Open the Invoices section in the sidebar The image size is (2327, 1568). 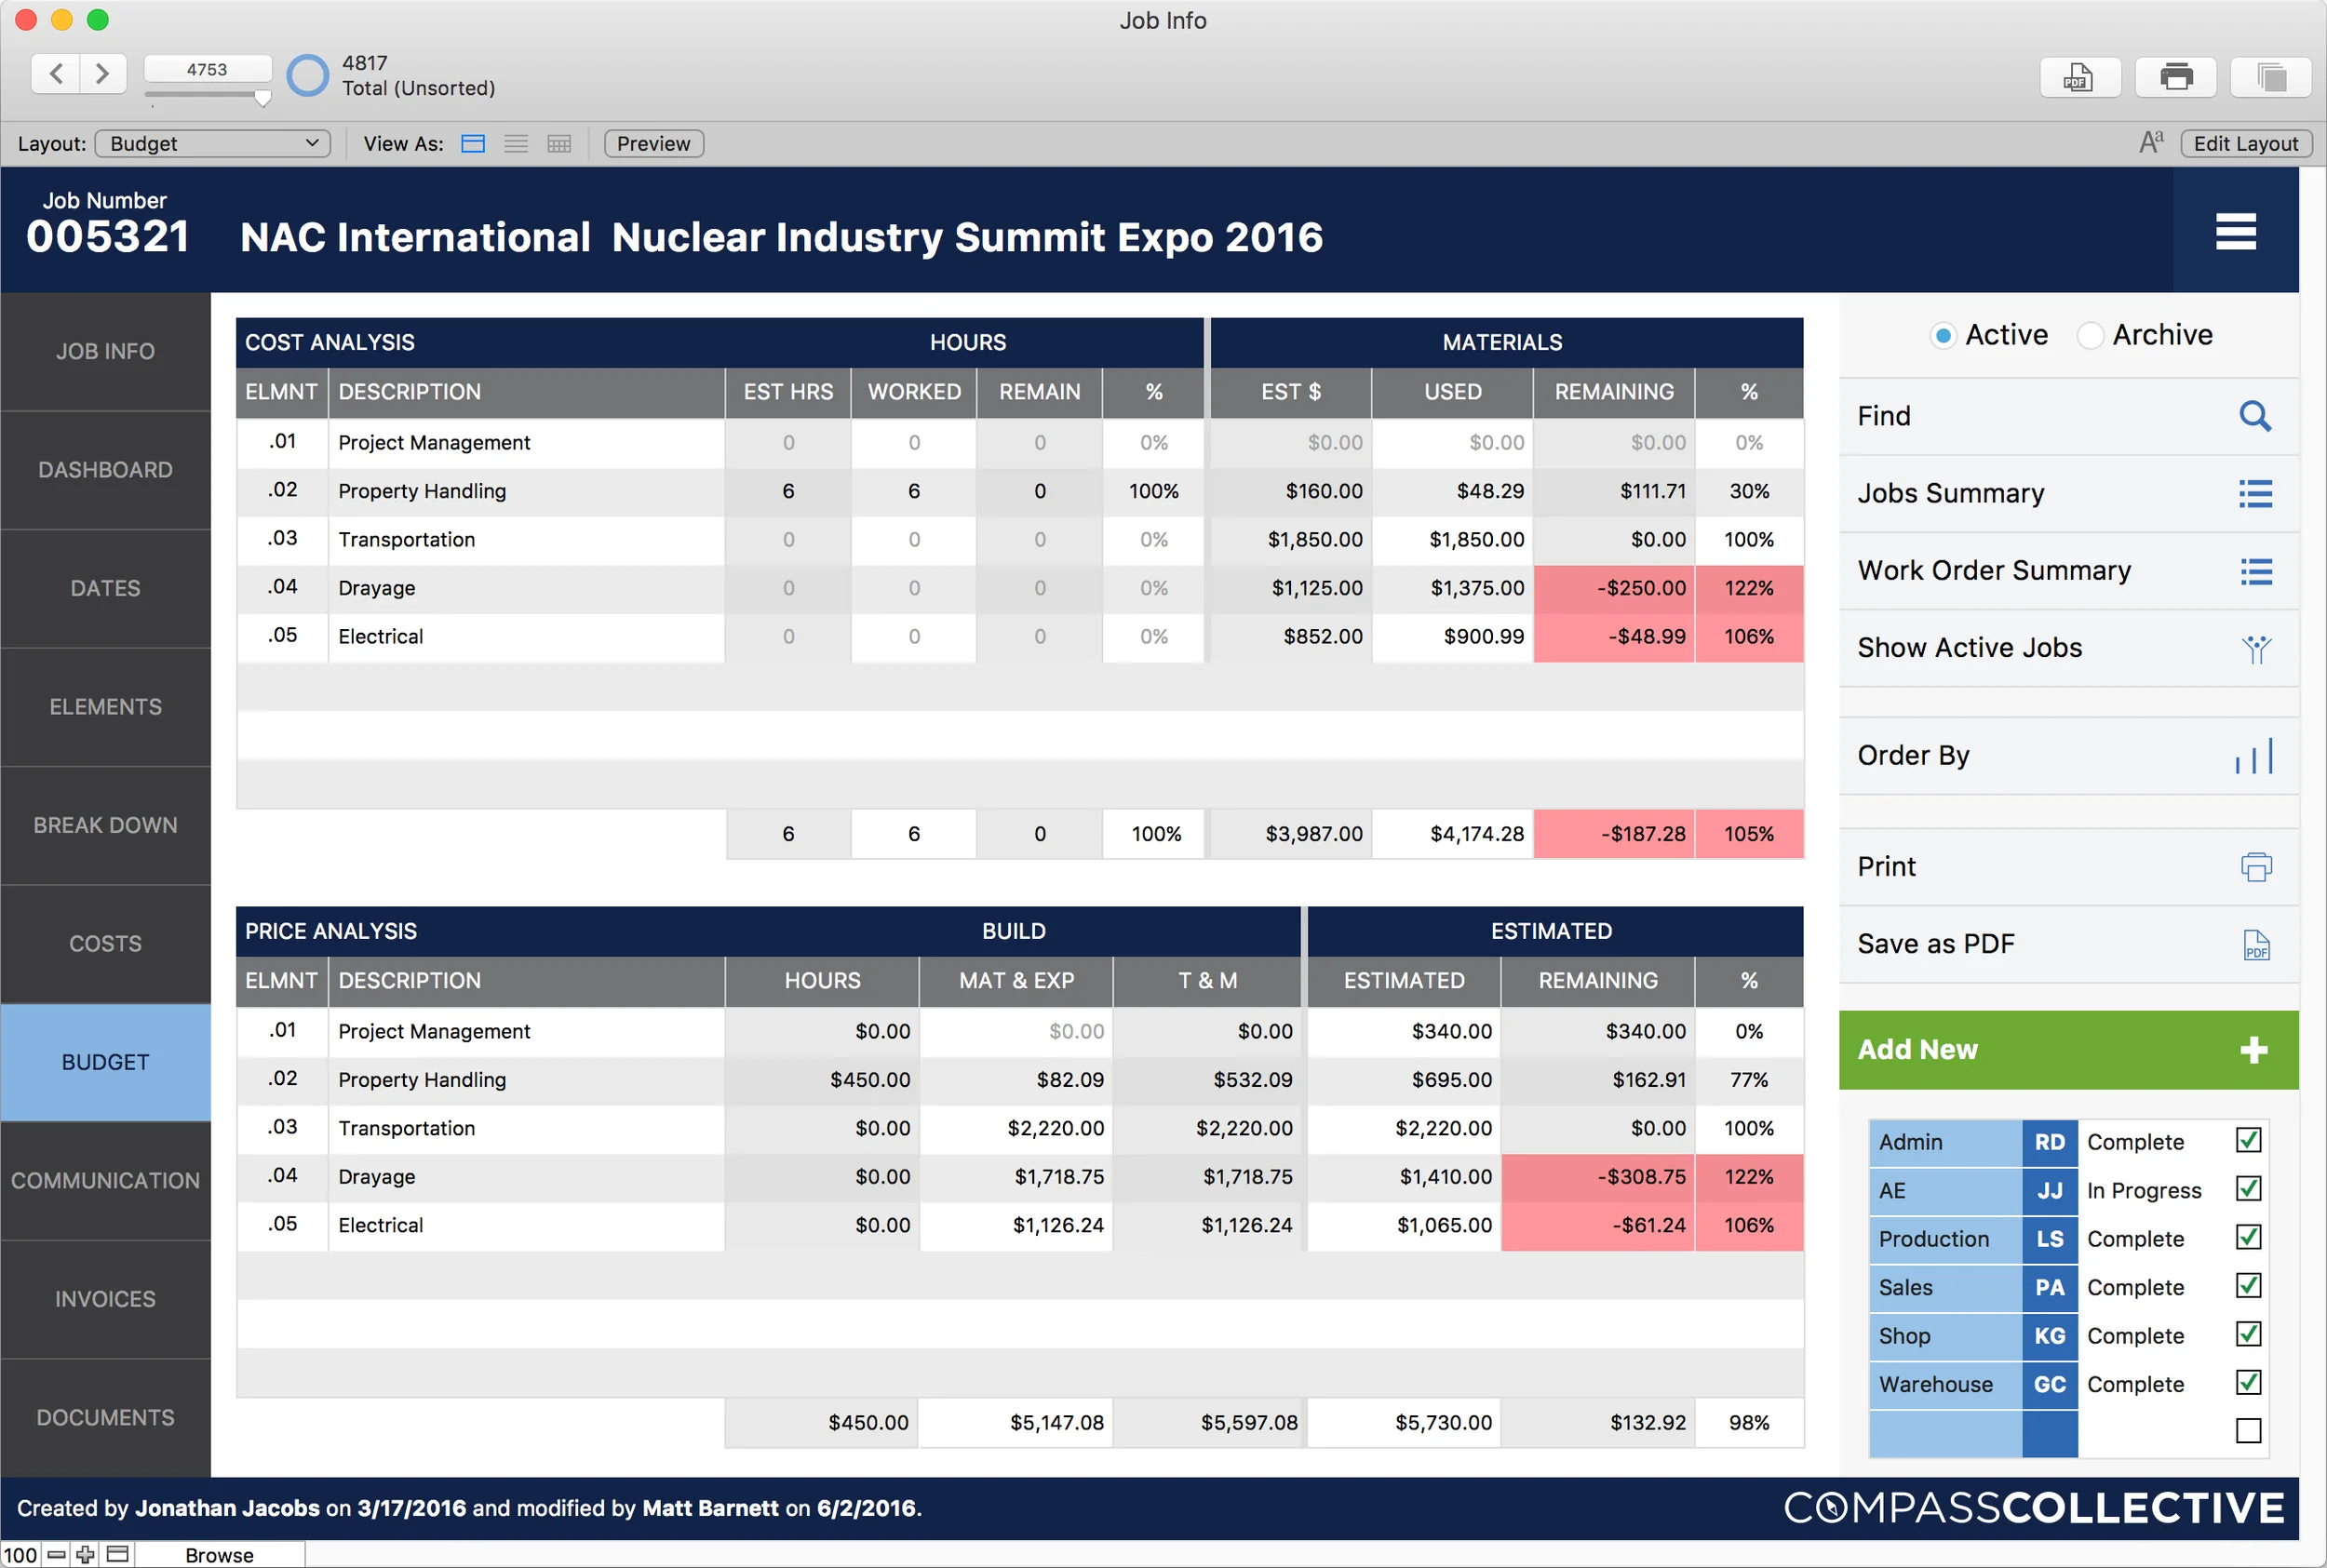[x=104, y=1299]
